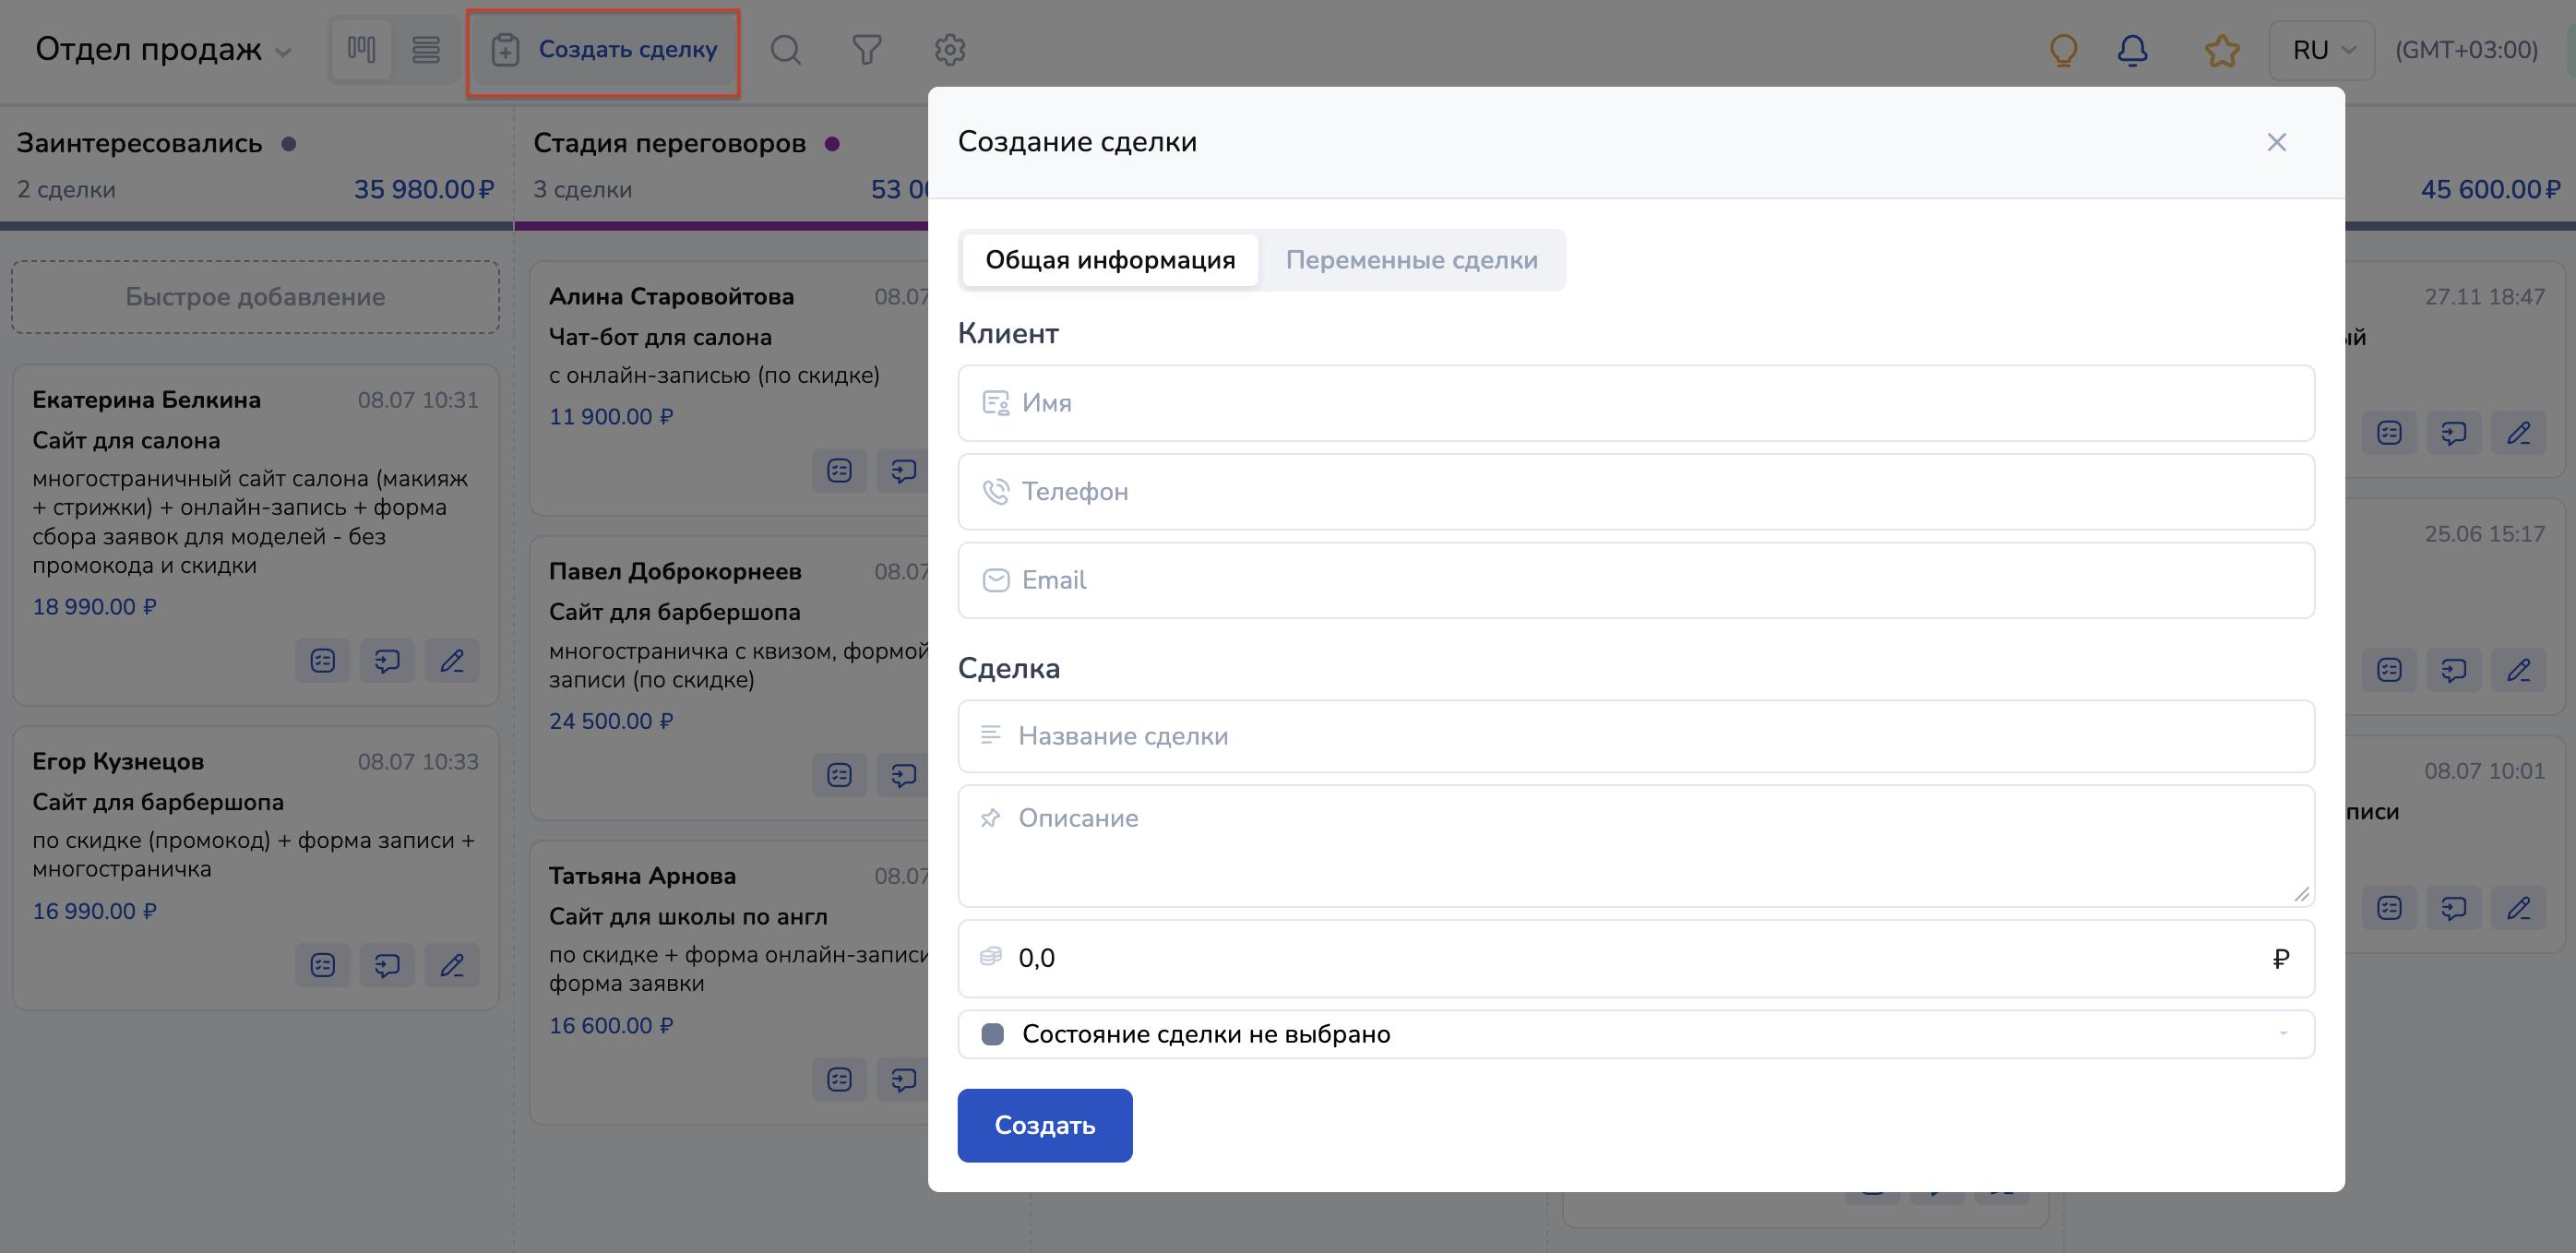Screen dimensions: 2576x1253
Task: Click the Название сделки input field
Action: (1635, 736)
